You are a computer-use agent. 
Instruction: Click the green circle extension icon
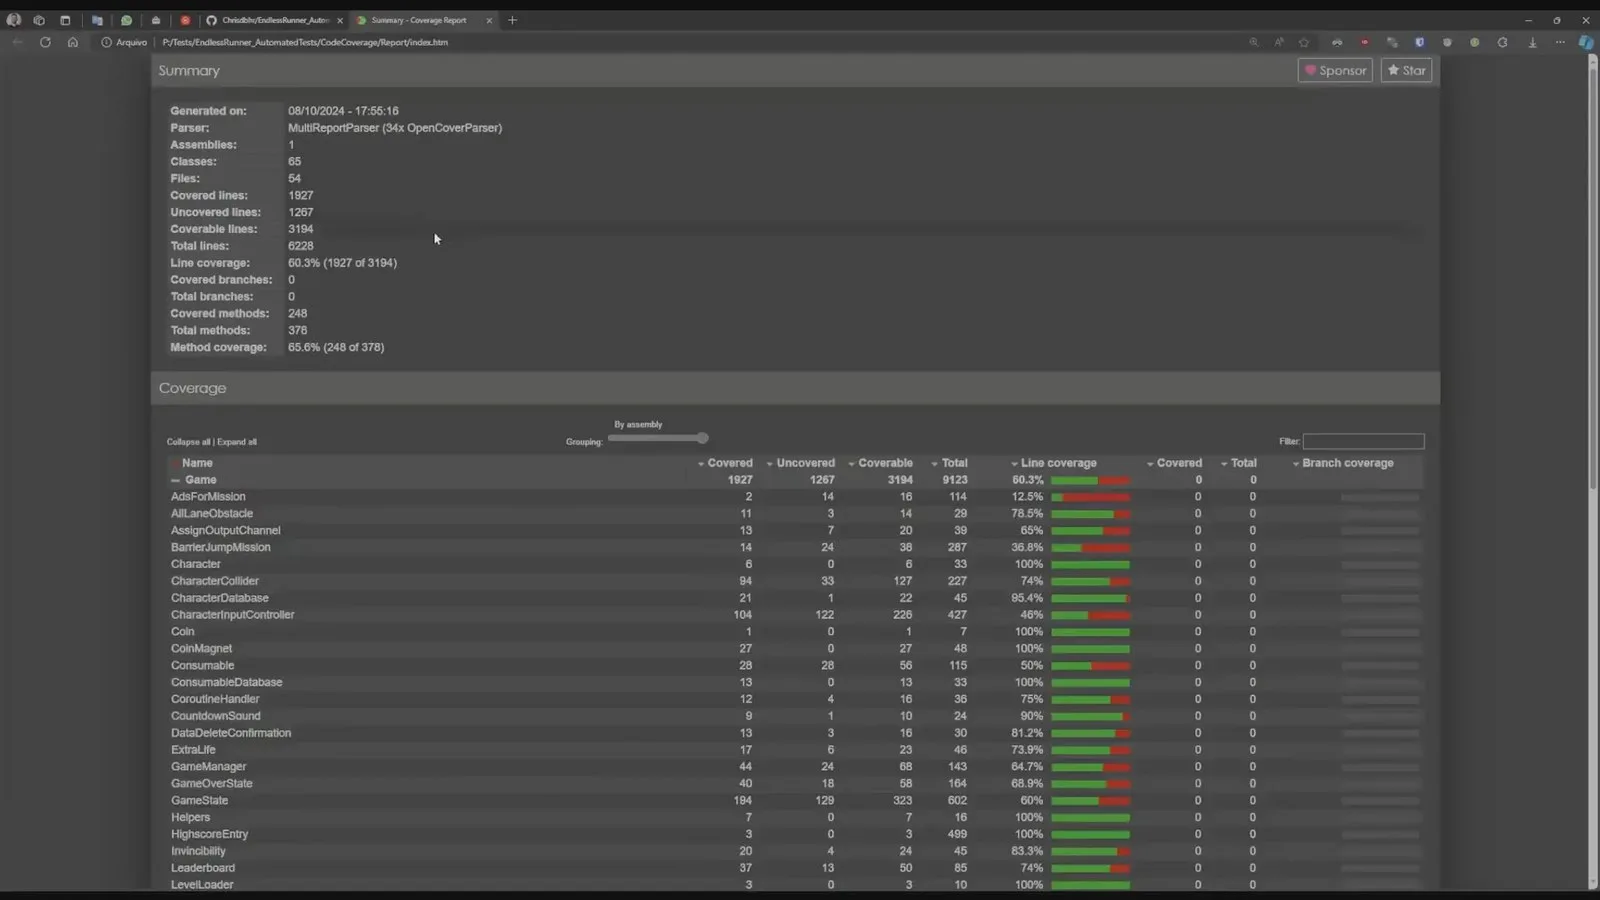pyautogui.click(x=1474, y=42)
